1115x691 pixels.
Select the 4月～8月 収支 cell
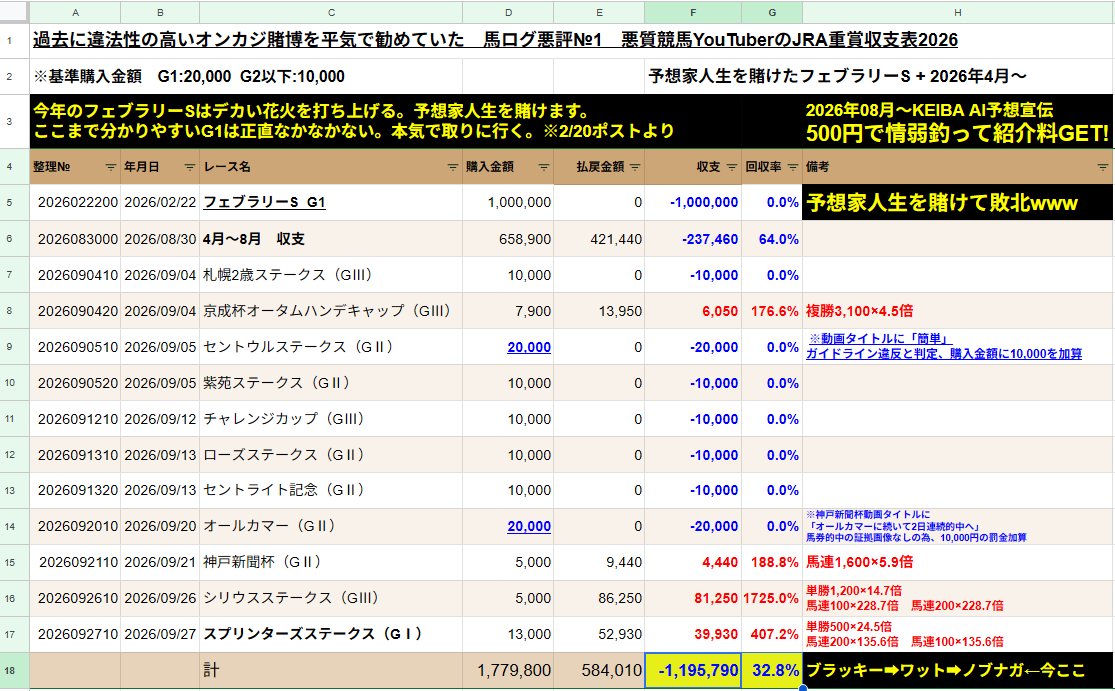(331, 239)
